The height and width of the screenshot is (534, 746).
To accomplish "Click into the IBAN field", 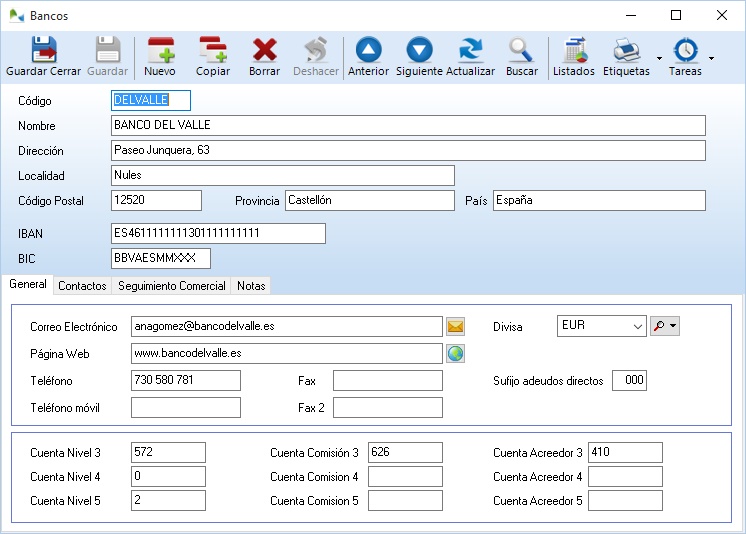I will [218, 233].
